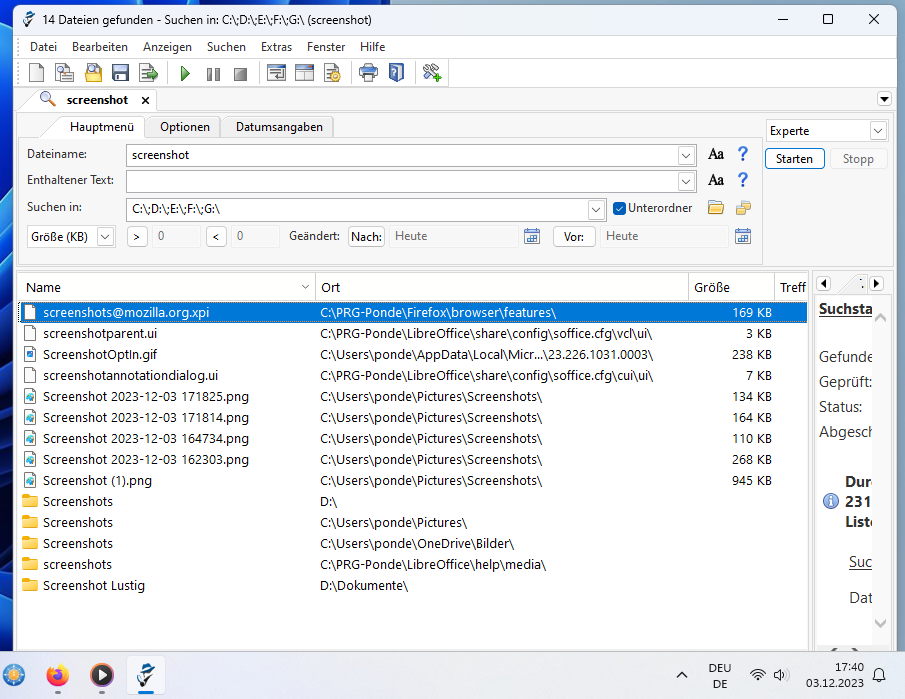Click the toolbar icon right of stop
905x699 pixels.
[276, 73]
